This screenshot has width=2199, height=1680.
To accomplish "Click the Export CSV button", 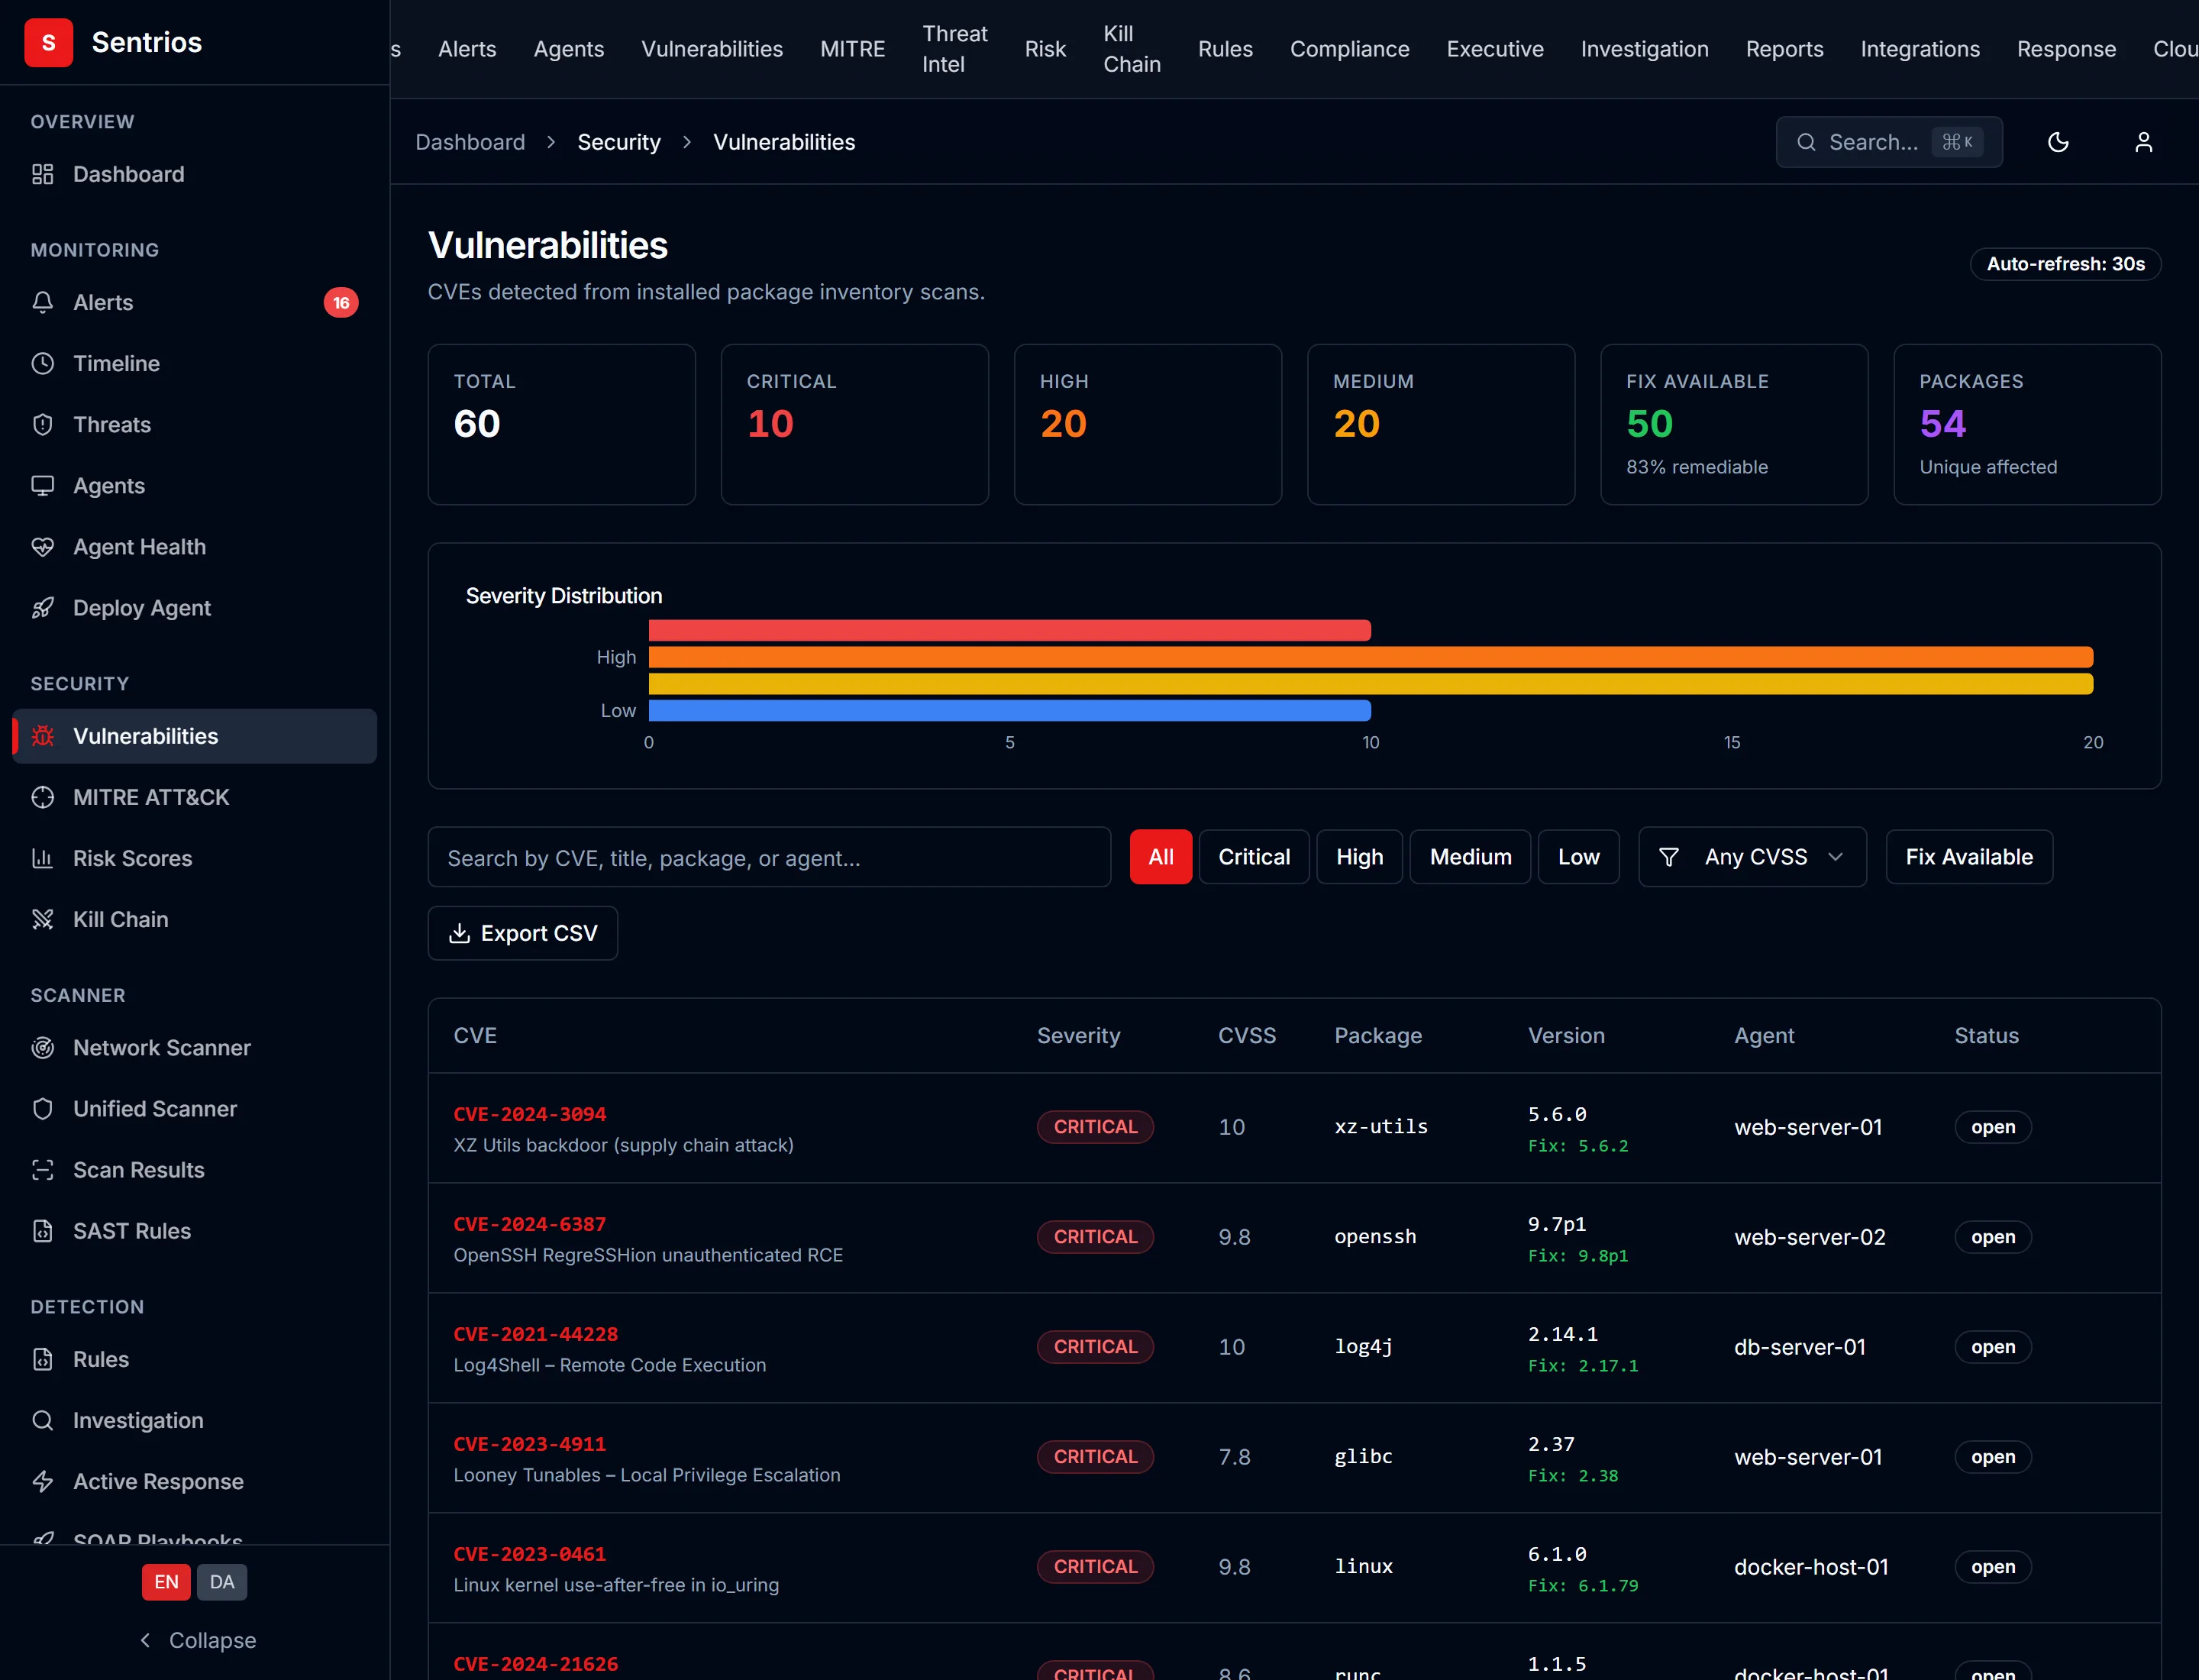I will (523, 933).
